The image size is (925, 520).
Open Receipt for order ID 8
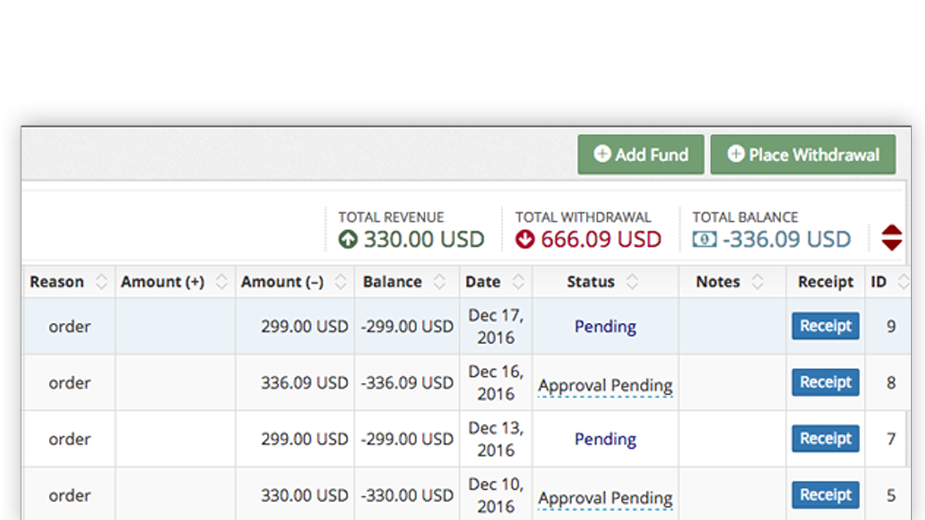point(825,382)
